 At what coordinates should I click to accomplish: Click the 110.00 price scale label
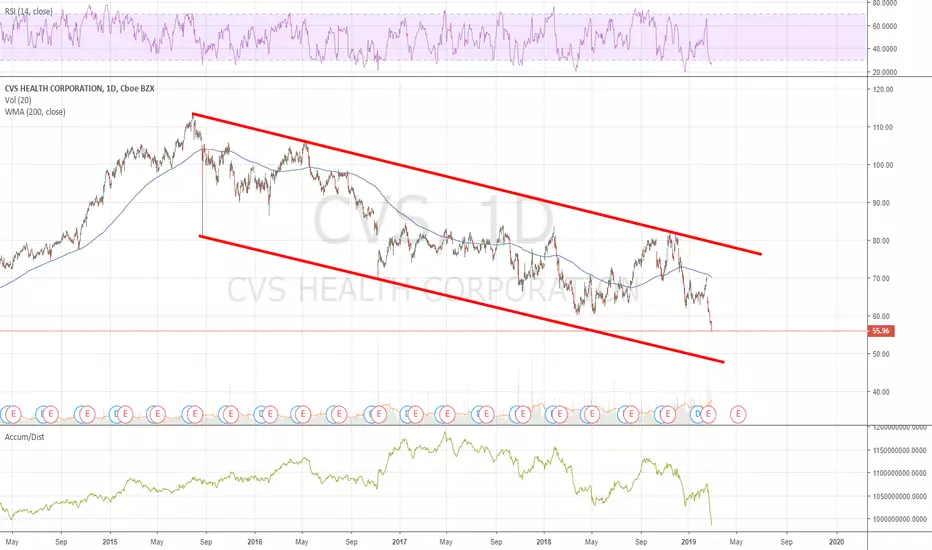[x=883, y=127]
